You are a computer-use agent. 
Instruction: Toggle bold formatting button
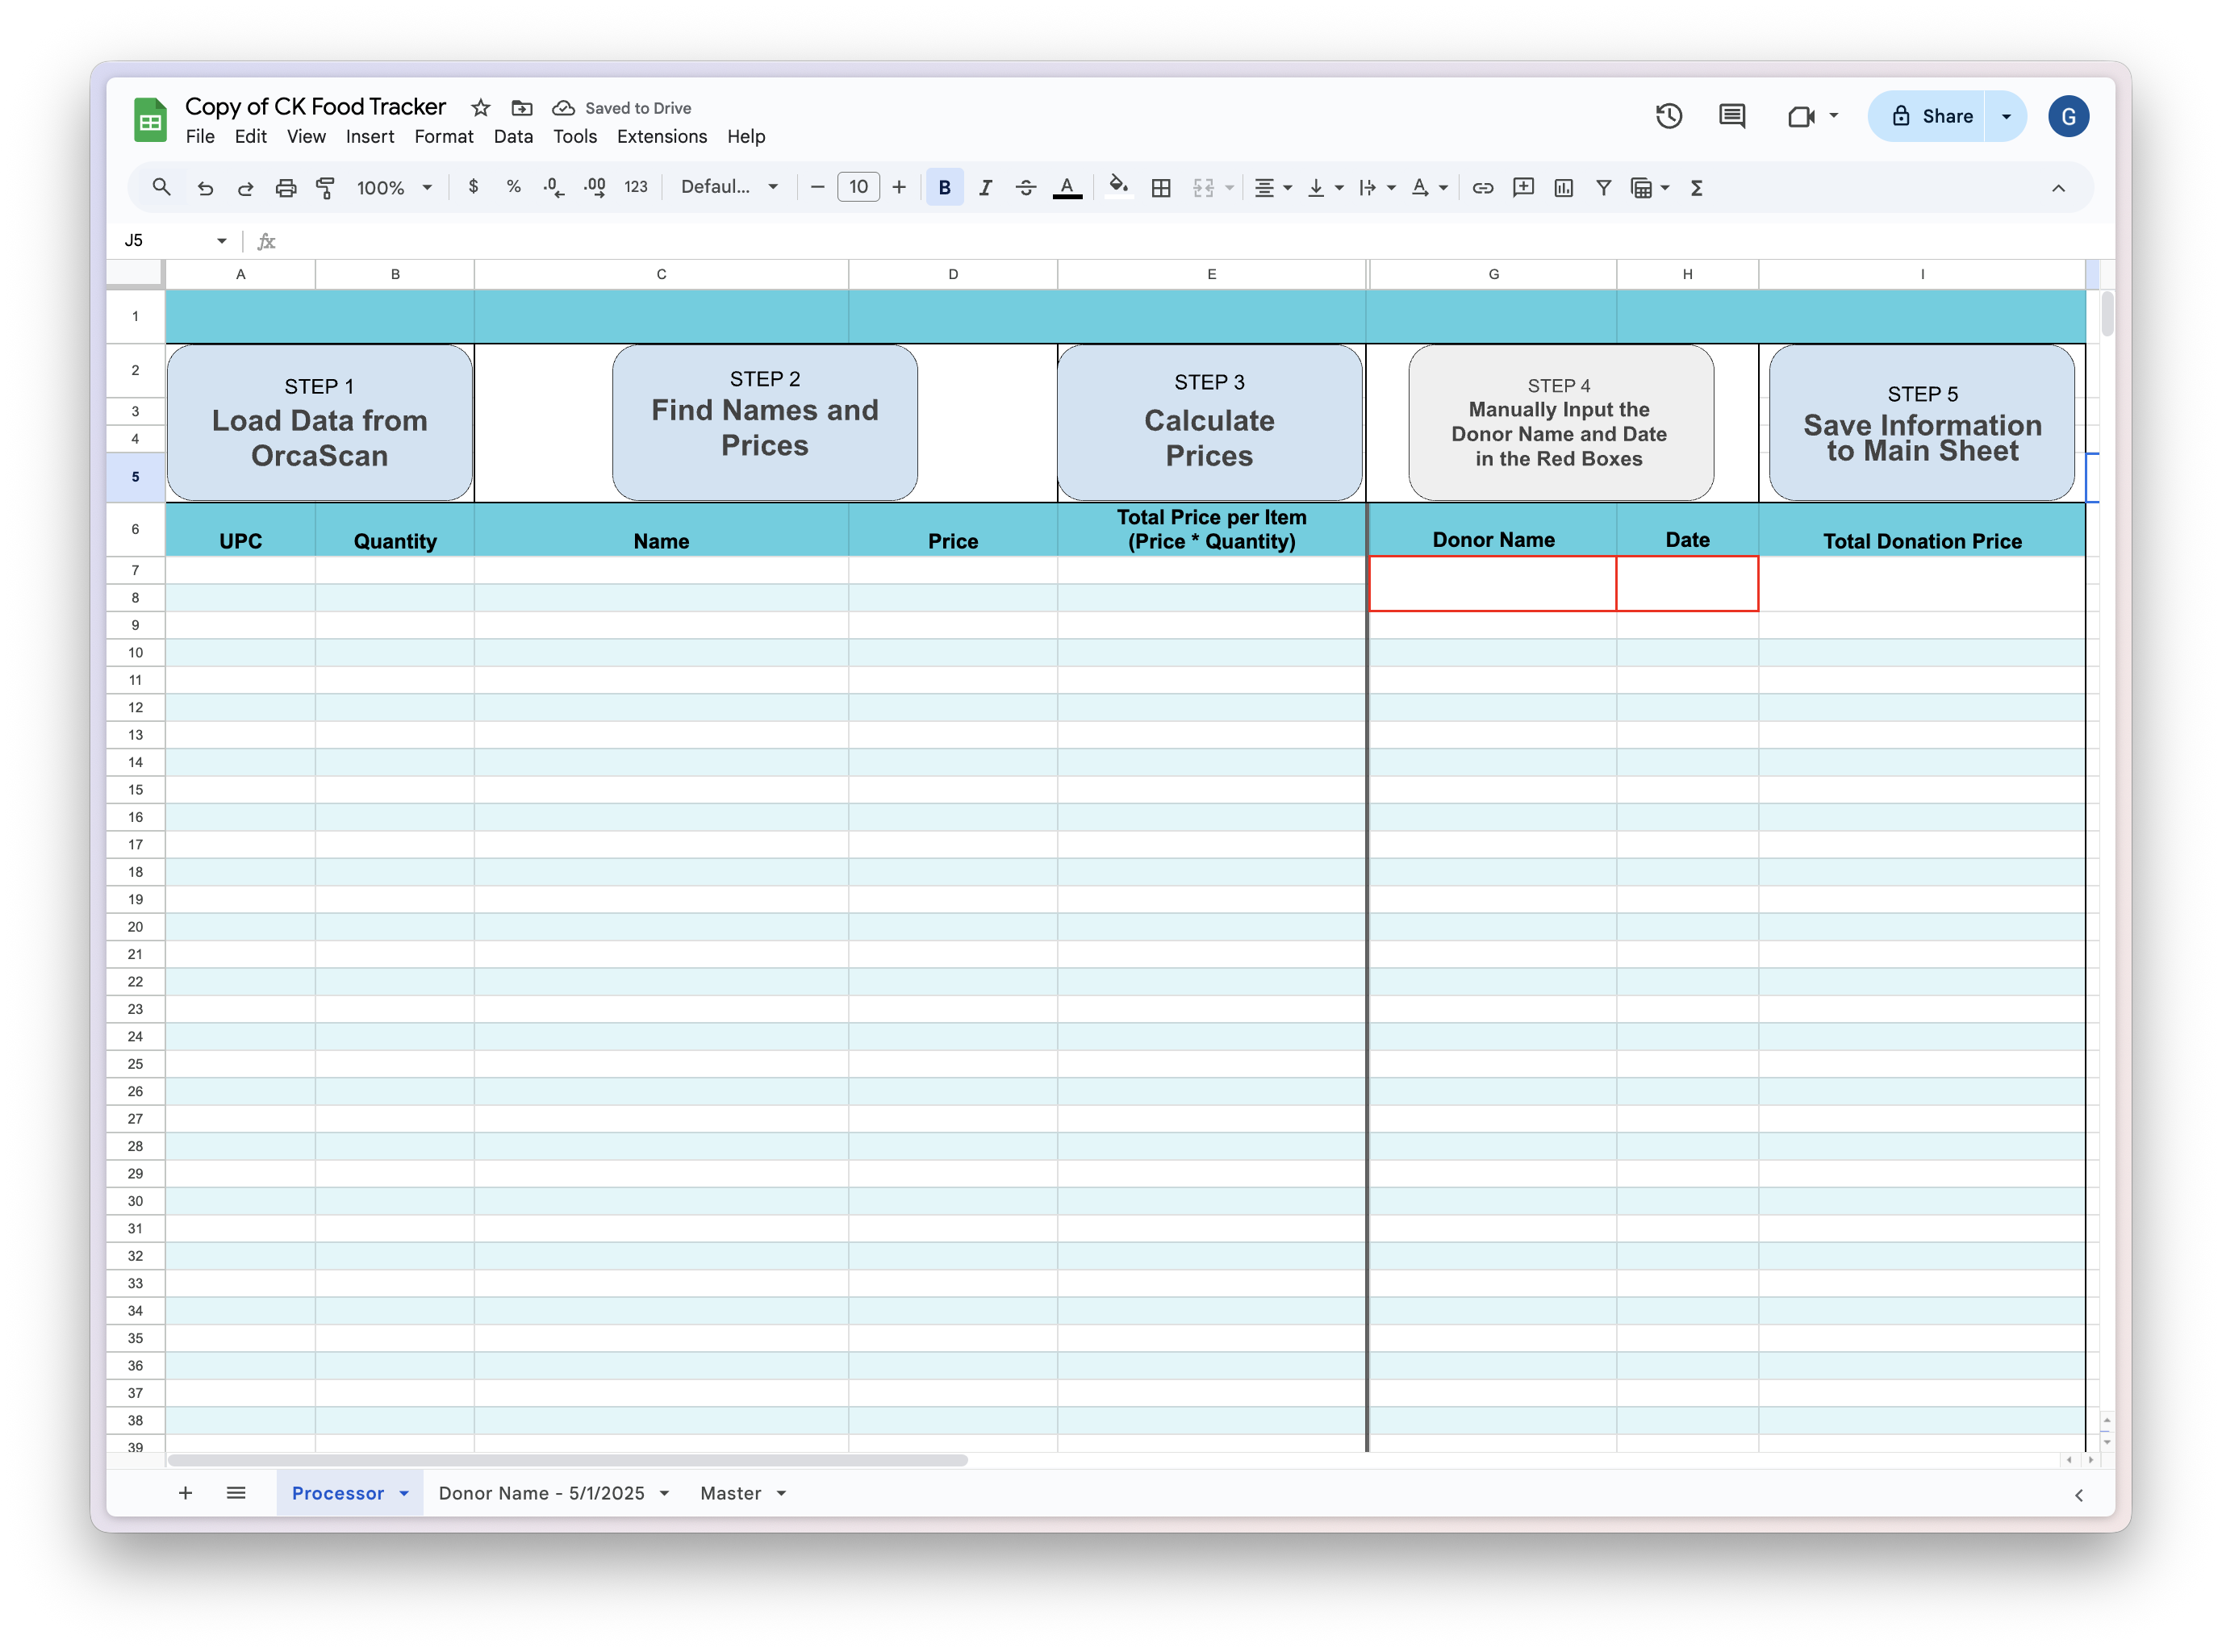click(x=944, y=187)
